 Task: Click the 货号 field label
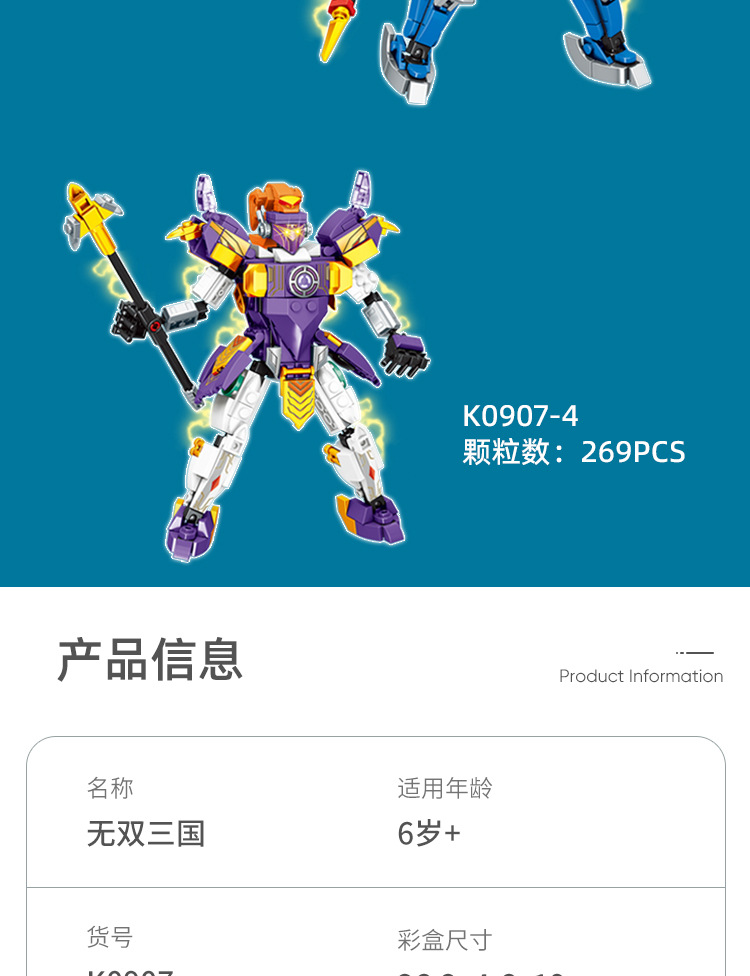coord(110,937)
